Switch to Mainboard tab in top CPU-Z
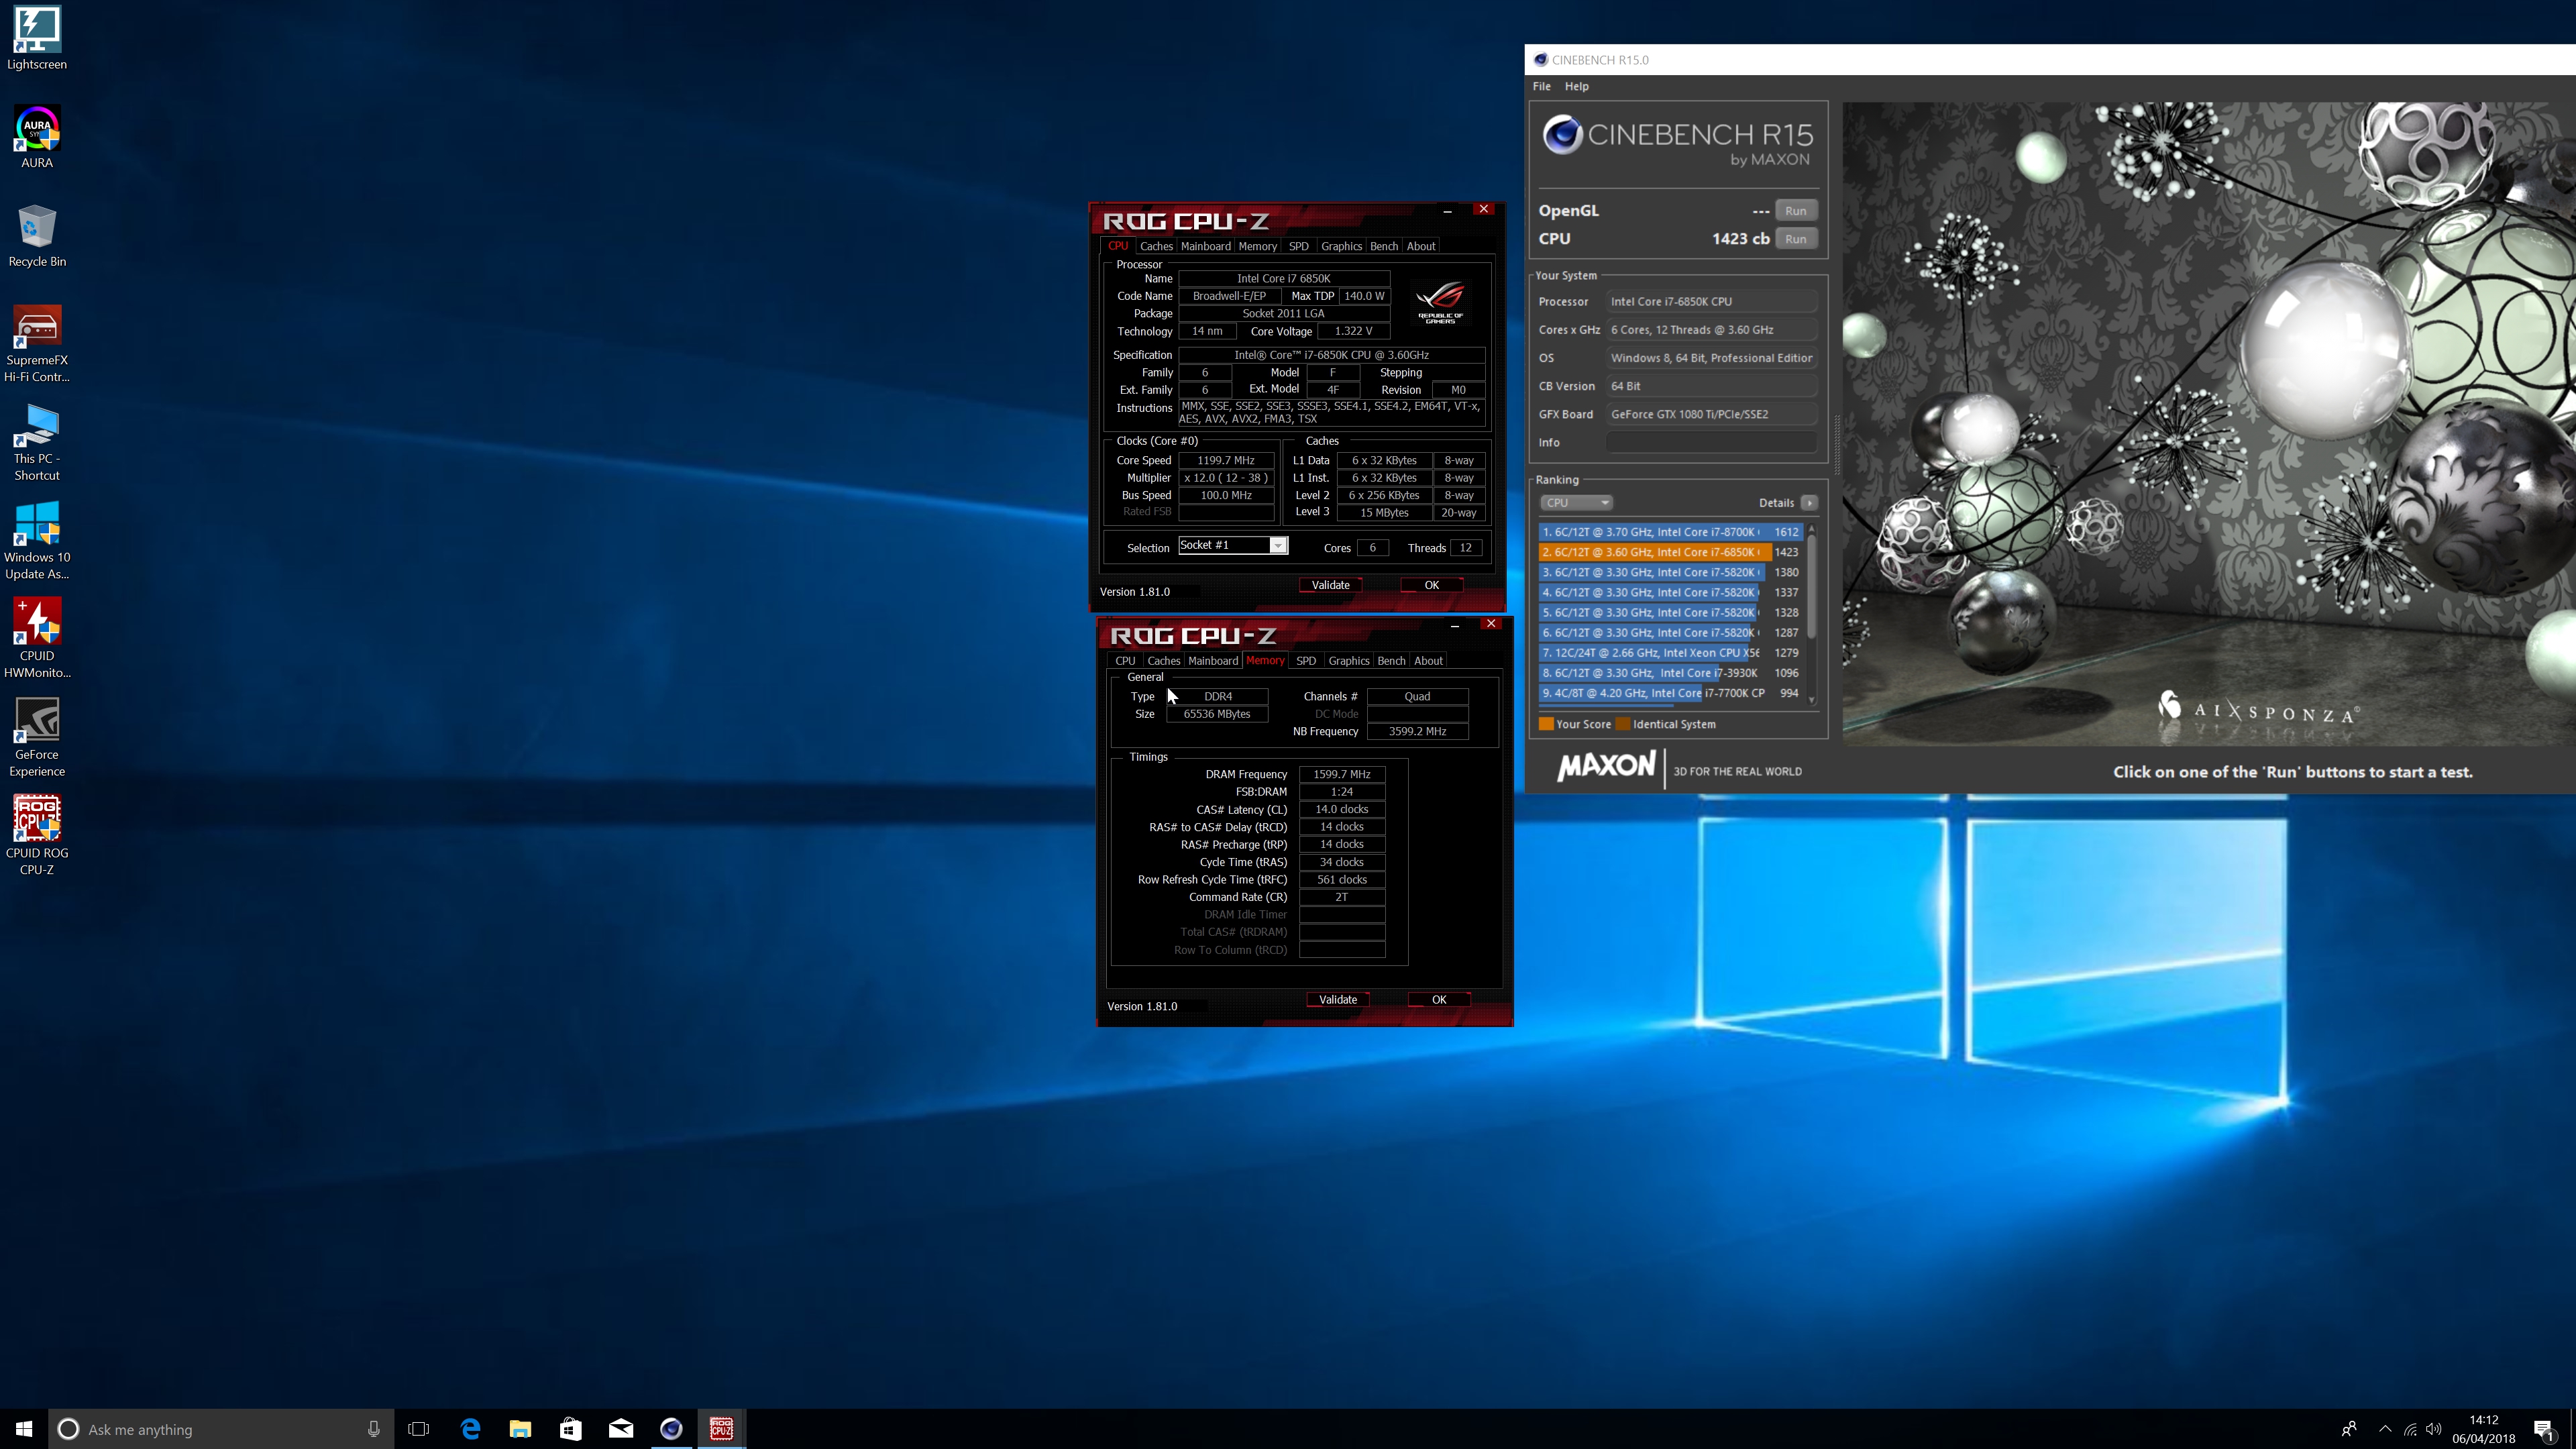Image resolution: width=2576 pixels, height=1449 pixels. click(x=1205, y=246)
